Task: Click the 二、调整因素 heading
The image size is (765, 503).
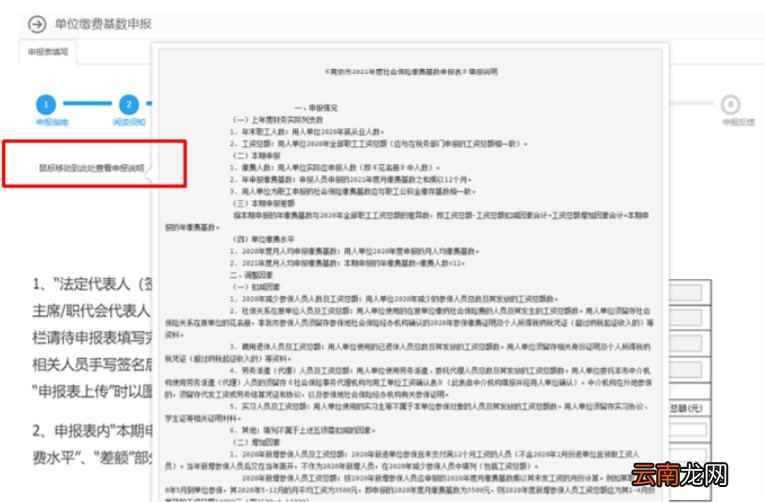Action: pyautogui.click(x=251, y=275)
